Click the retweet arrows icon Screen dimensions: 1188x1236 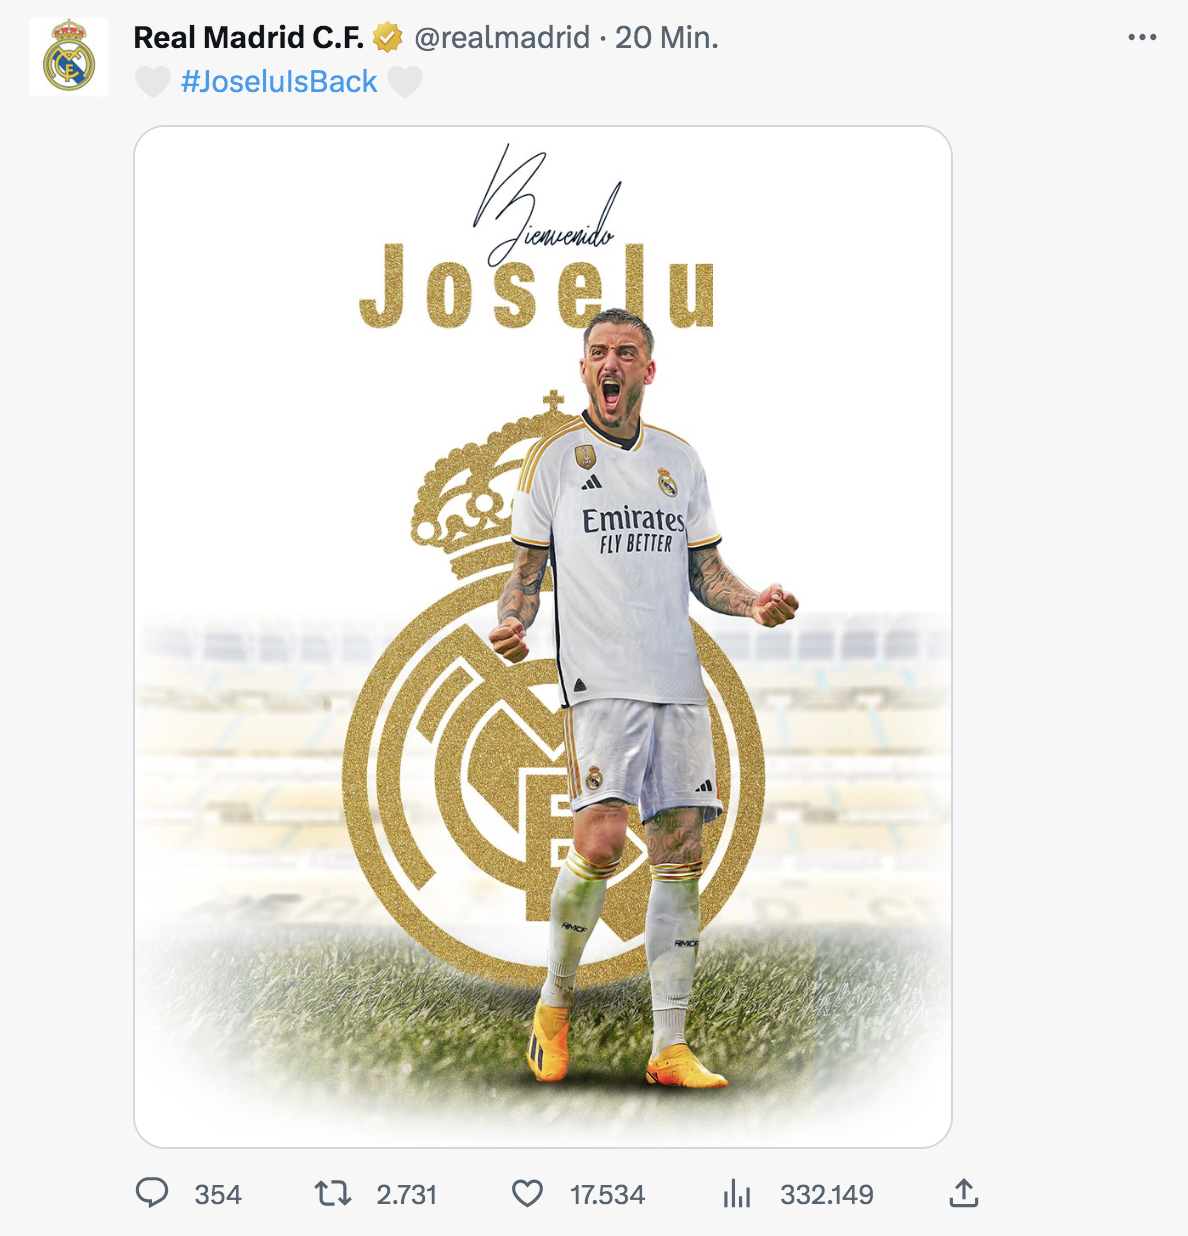click(332, 1193)
